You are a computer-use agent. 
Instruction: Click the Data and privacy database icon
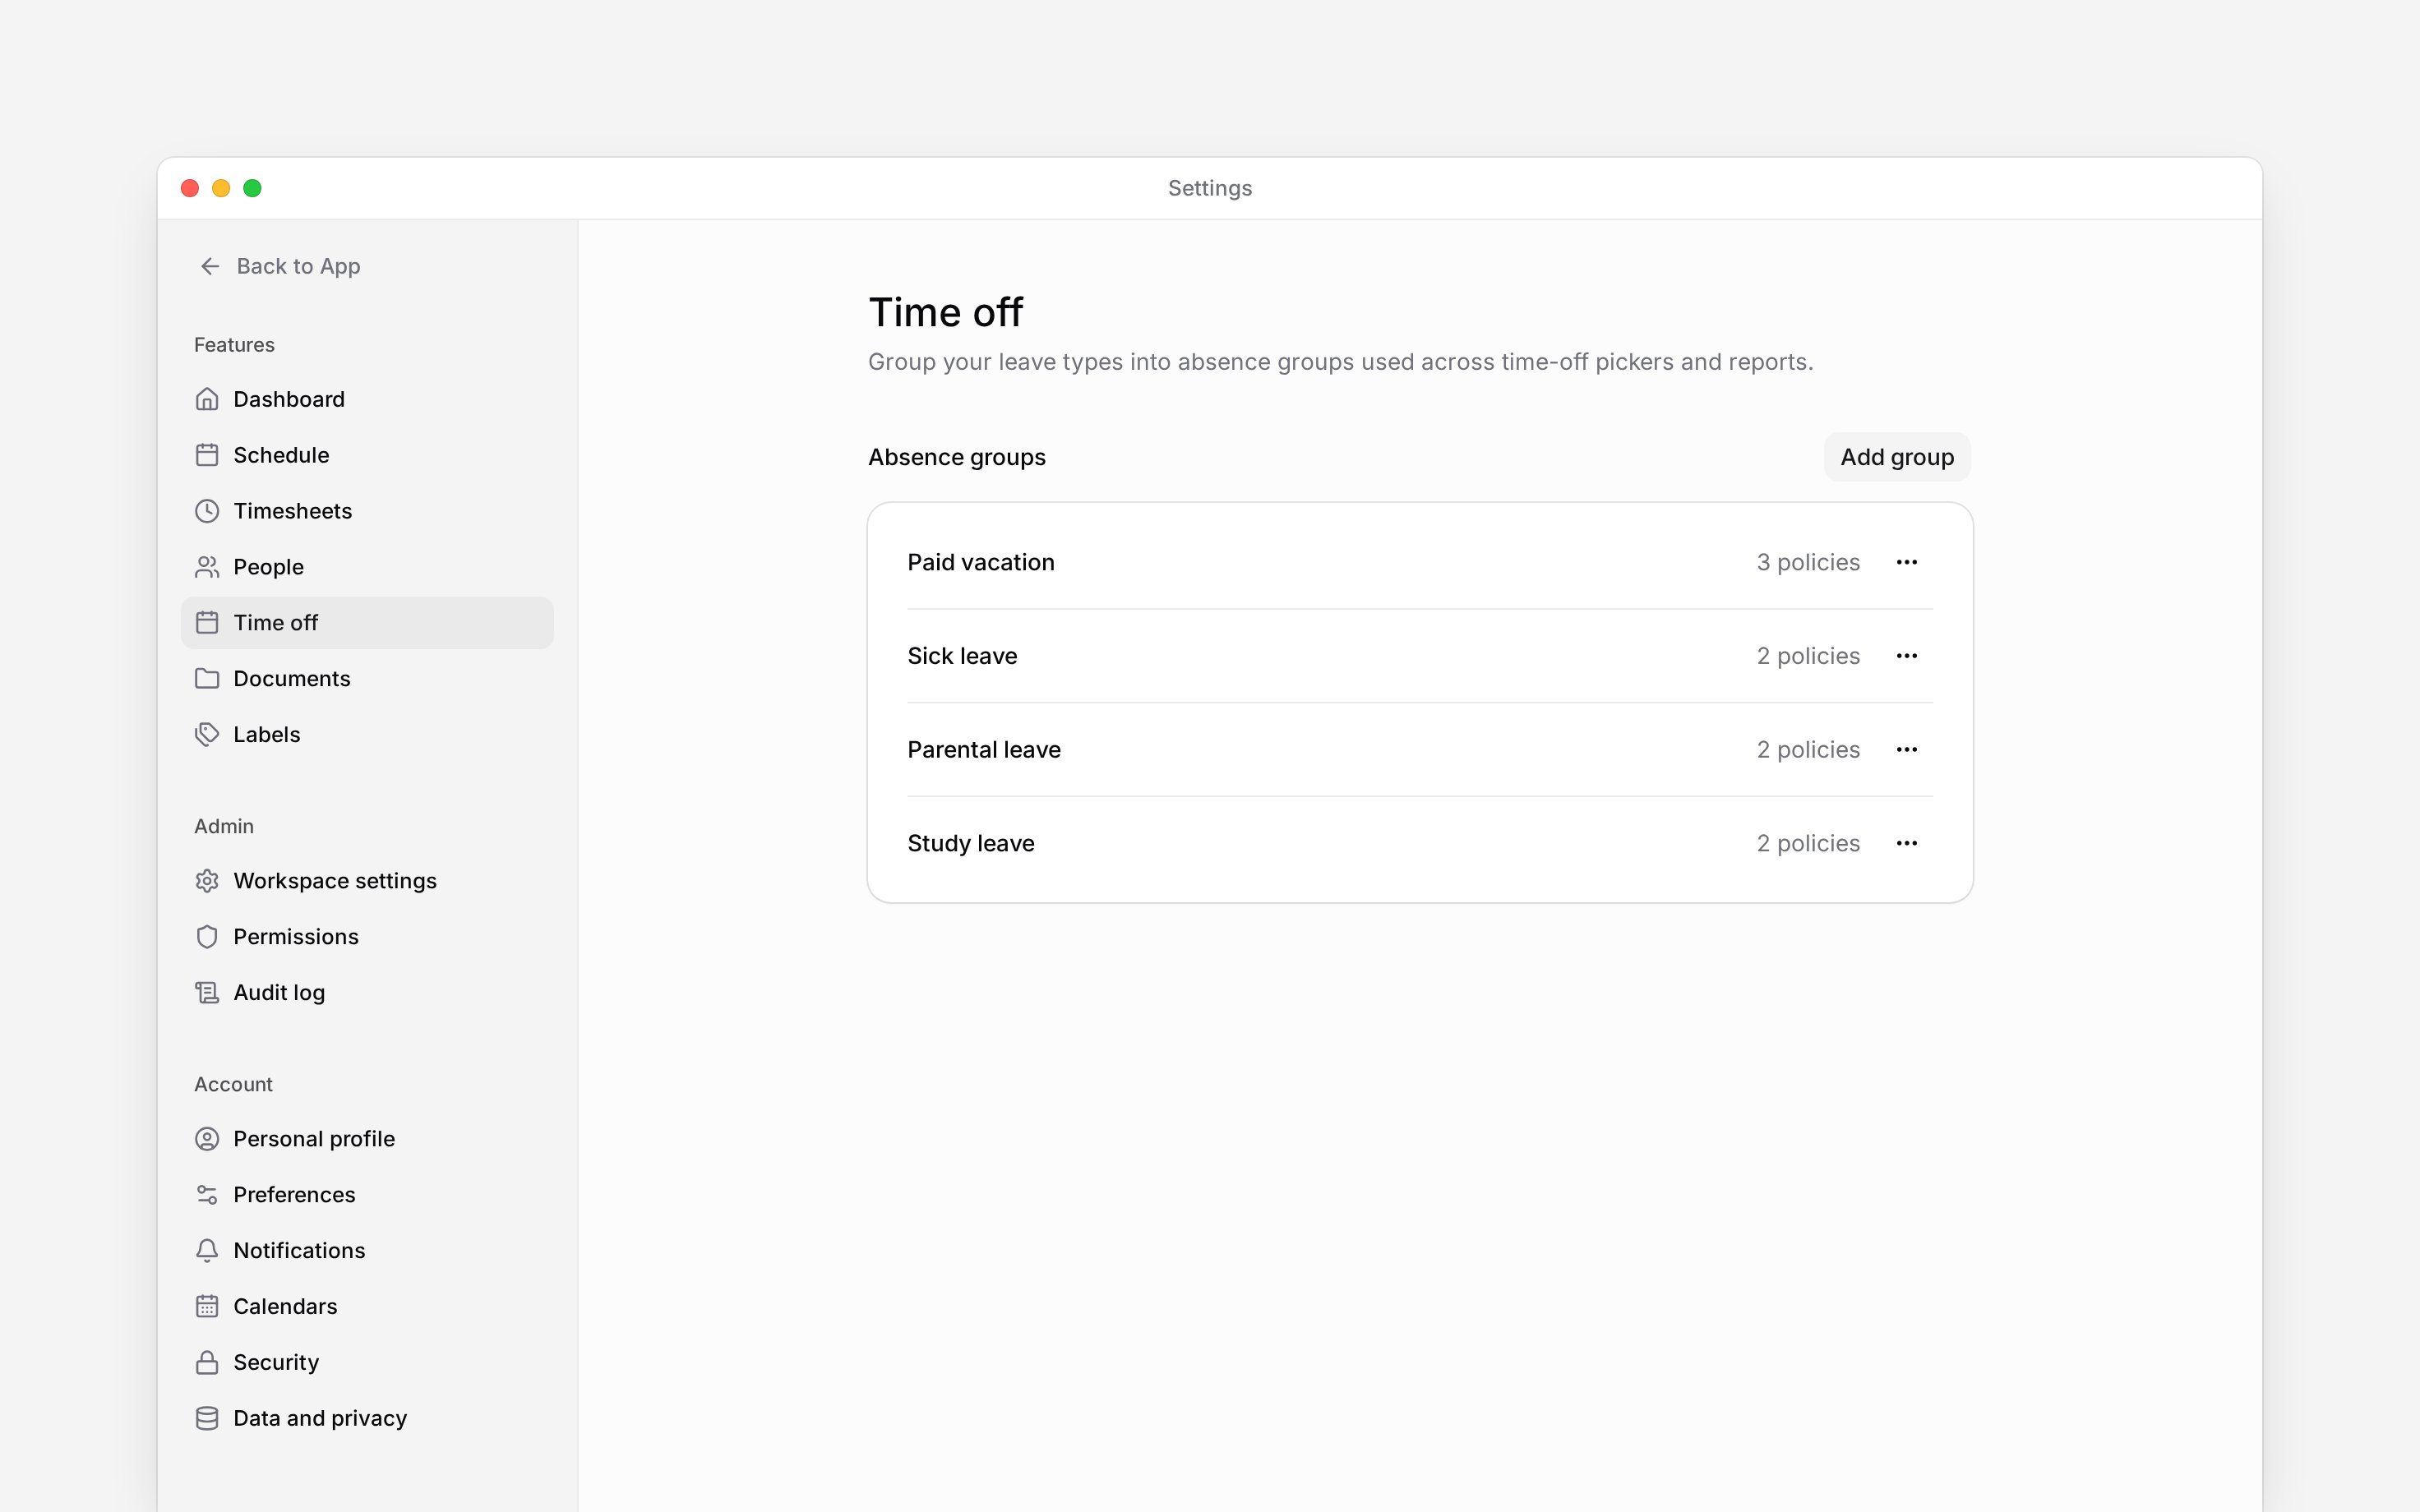click(x=207, y=1419)
